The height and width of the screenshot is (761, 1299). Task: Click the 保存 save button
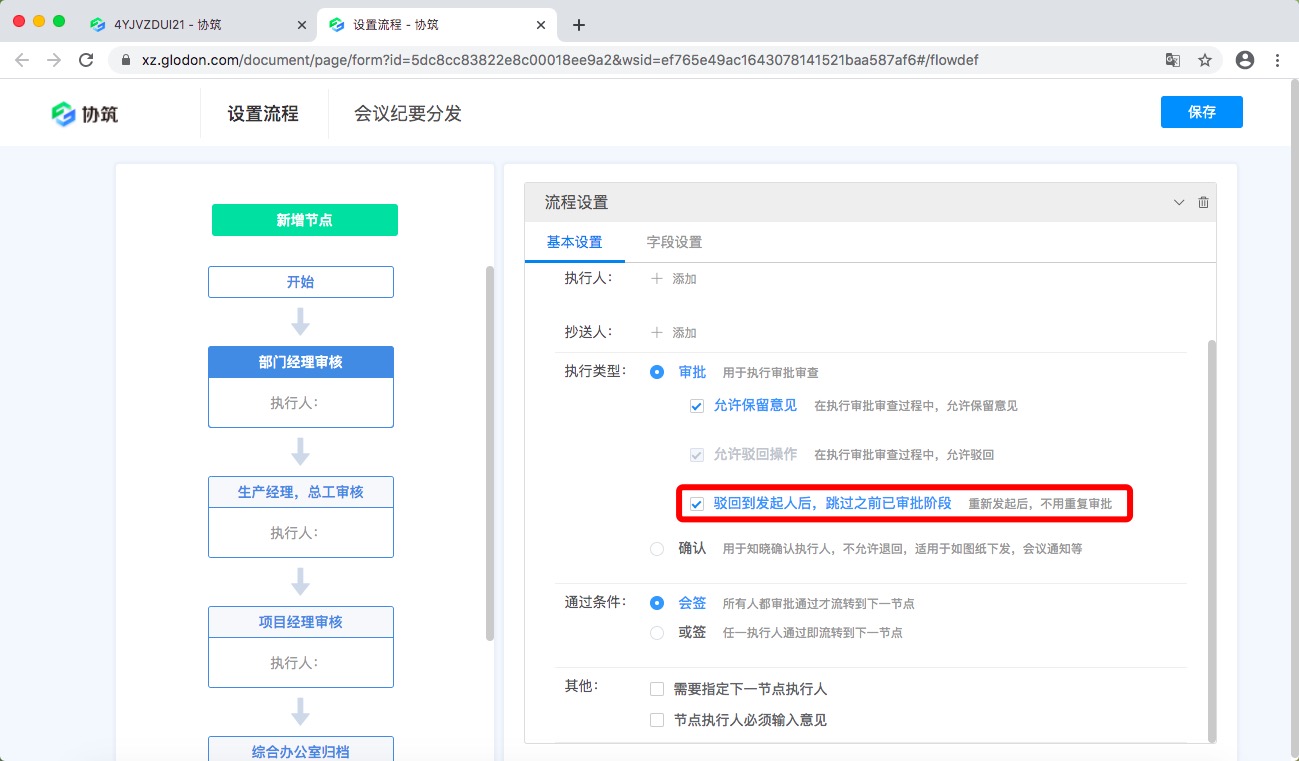1201,112
